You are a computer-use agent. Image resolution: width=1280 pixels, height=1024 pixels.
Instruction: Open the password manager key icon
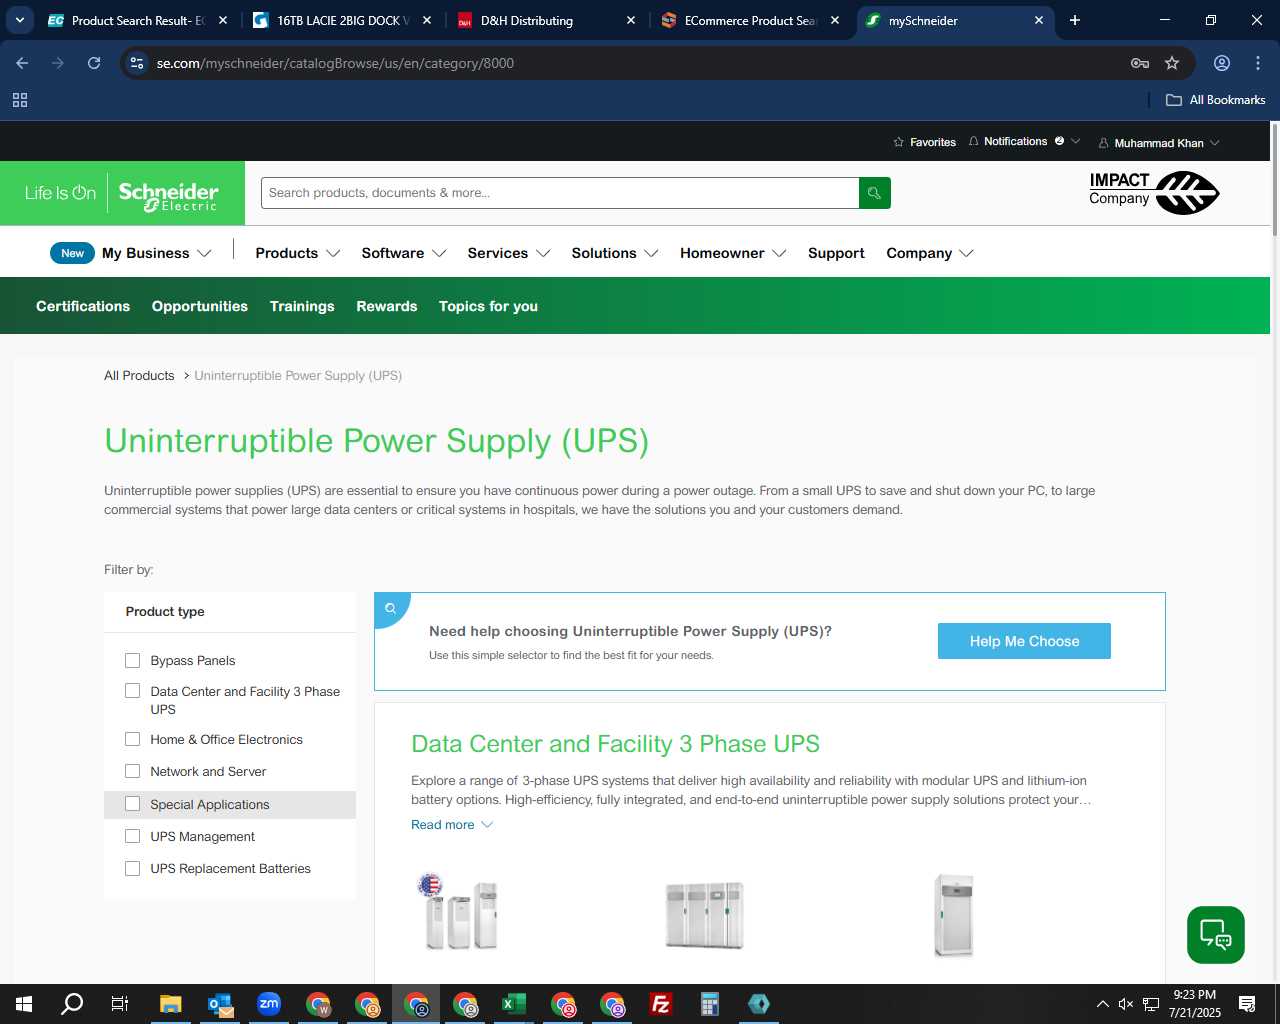pos(1139,63)
